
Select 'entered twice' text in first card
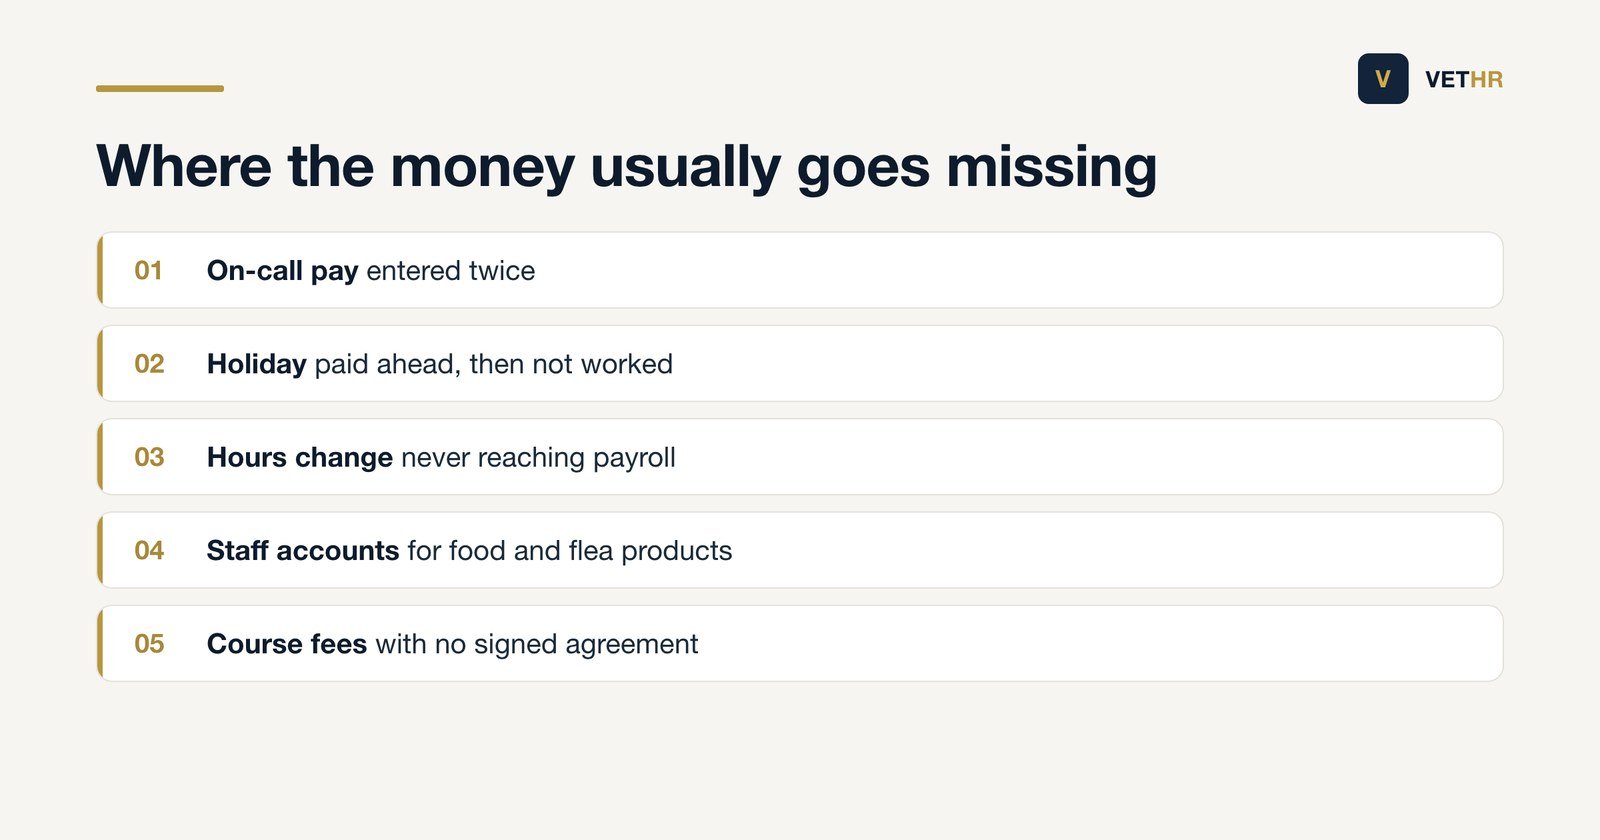tap(451, 271)
